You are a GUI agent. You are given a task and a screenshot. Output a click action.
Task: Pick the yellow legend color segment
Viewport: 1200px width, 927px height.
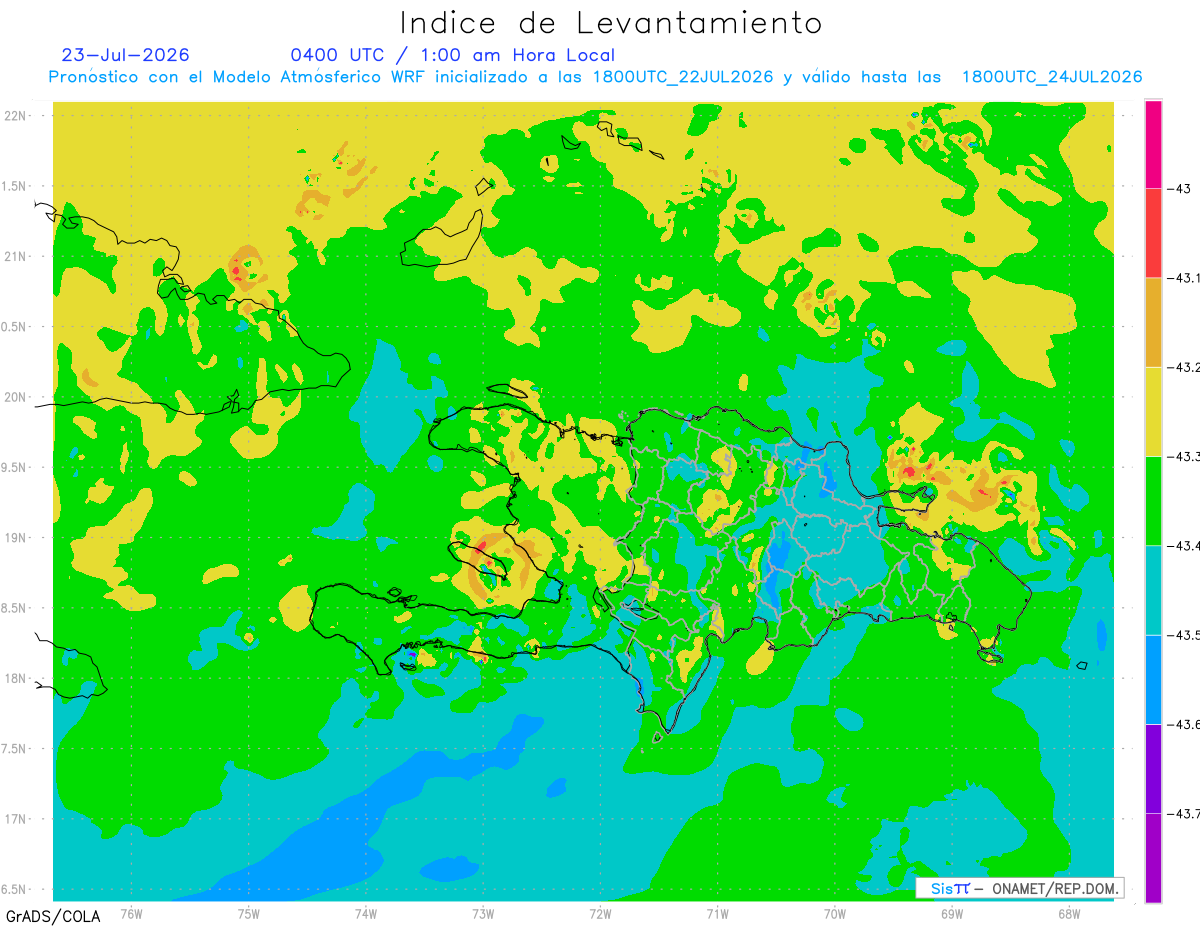1153,411
